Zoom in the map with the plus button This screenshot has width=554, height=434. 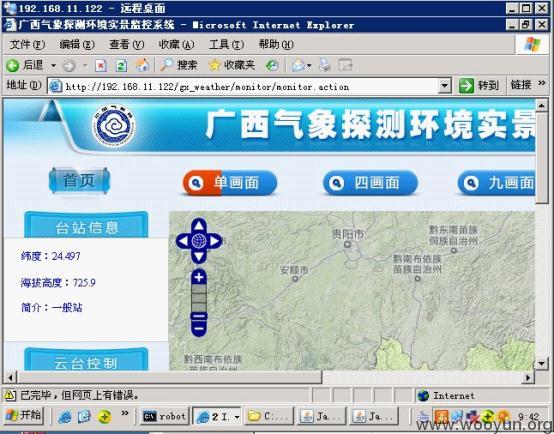coord(199,277)
